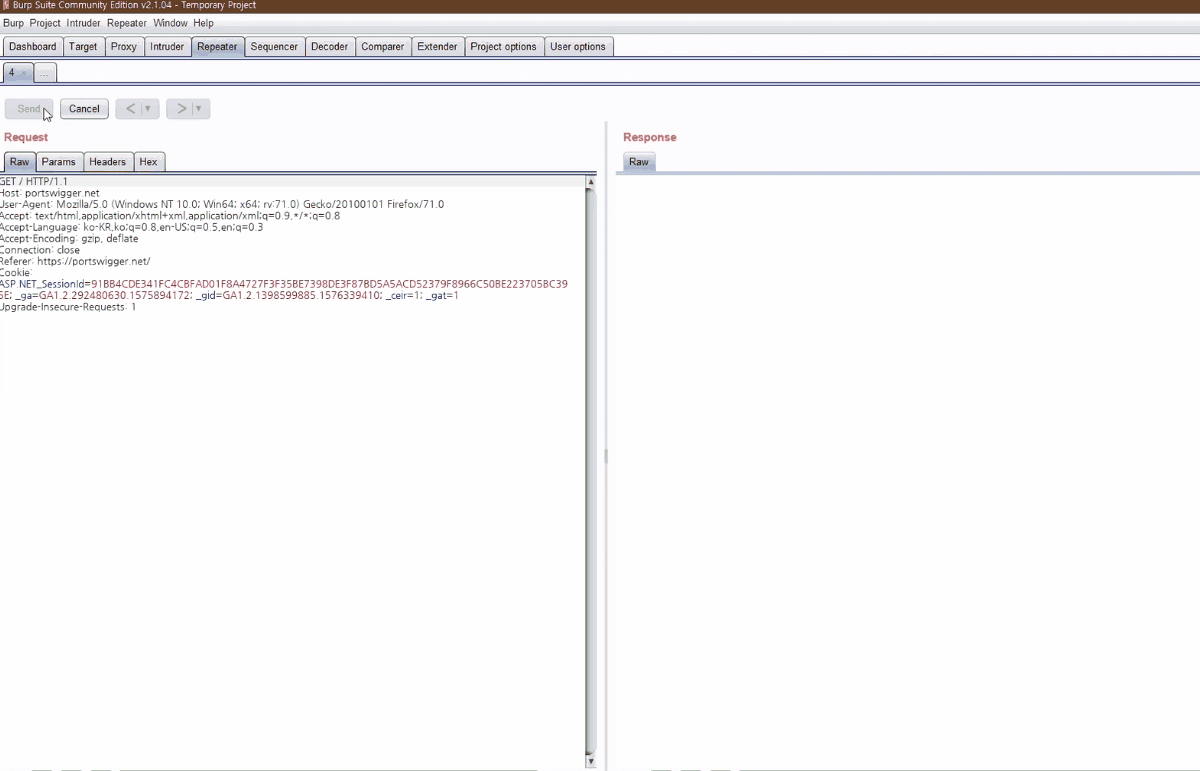
Task: Go back to previous request arrow
Action: (129, 109)
